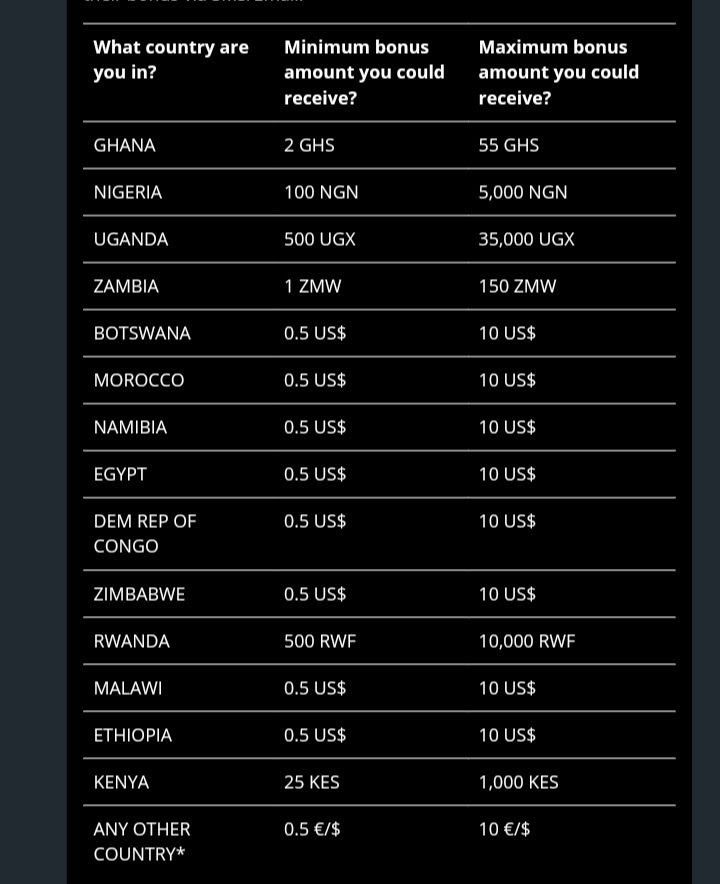The width and height of the screenshot is (720, 884).
Task: Click the 5,000 NGN maximum cell
Action: (x=523, y=192)
